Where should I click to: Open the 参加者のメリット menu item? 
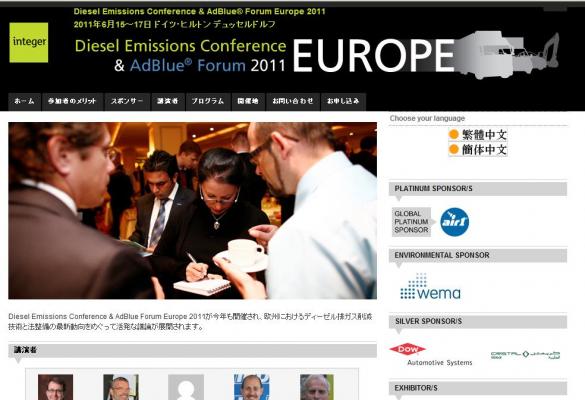72,101
